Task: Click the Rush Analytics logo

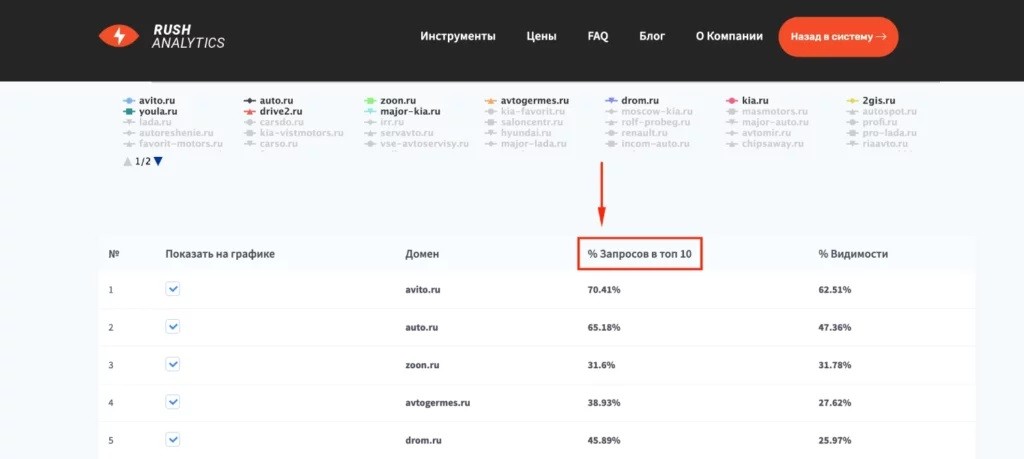Action: (x=161, y=37)
